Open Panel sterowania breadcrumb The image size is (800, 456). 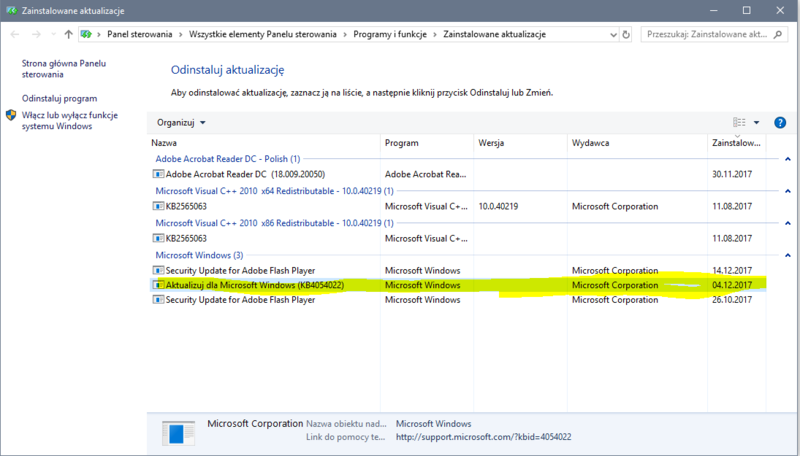click(x=139, y=34)
